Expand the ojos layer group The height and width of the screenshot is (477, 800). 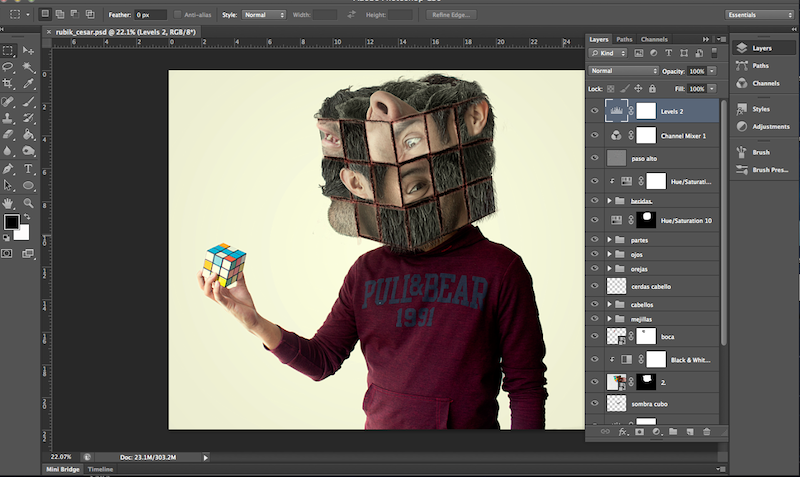pyautogui.click(x=609, y=254)
